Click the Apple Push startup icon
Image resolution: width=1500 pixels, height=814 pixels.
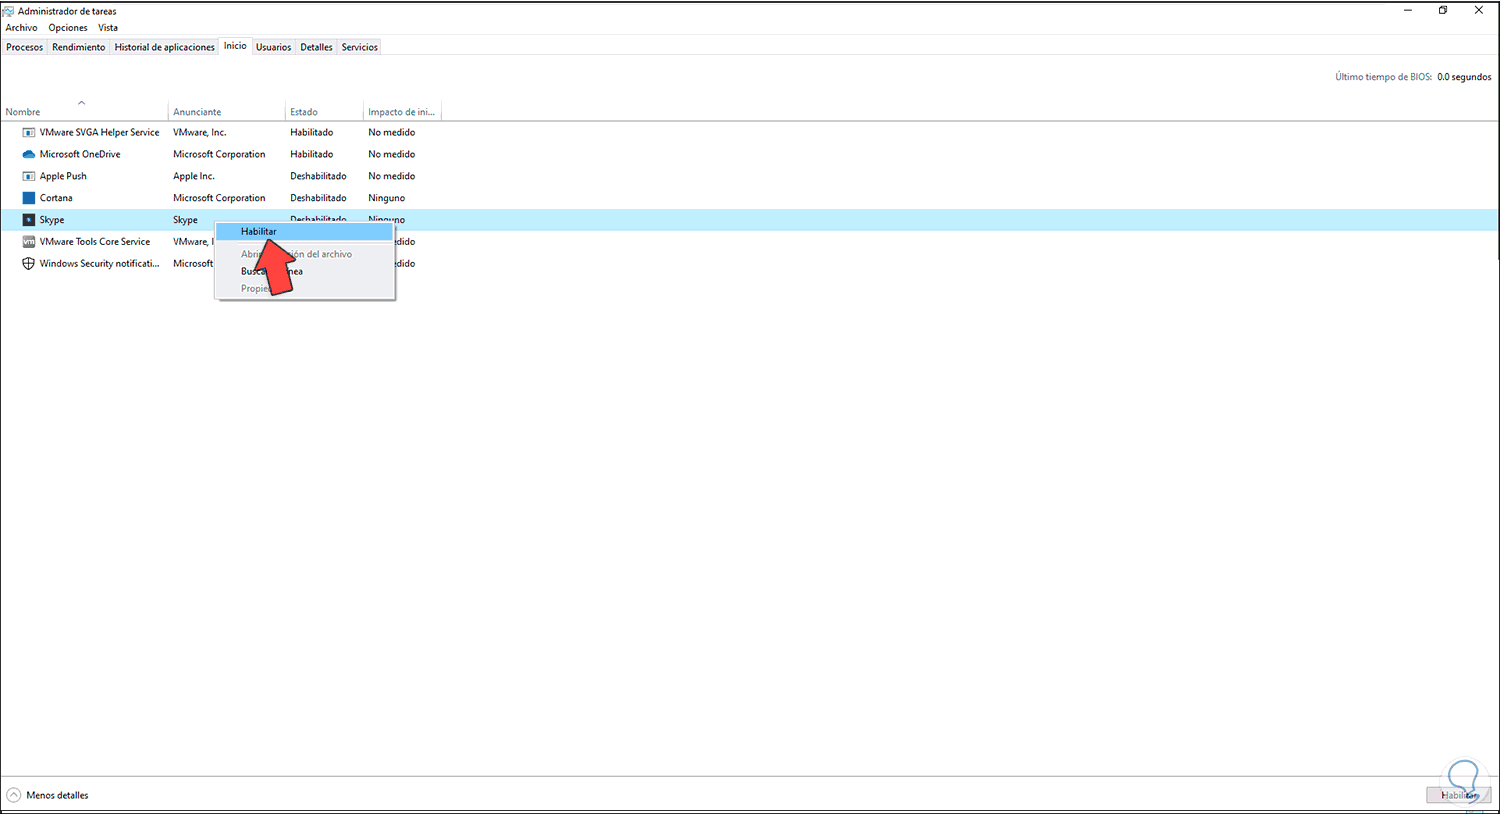29,176
